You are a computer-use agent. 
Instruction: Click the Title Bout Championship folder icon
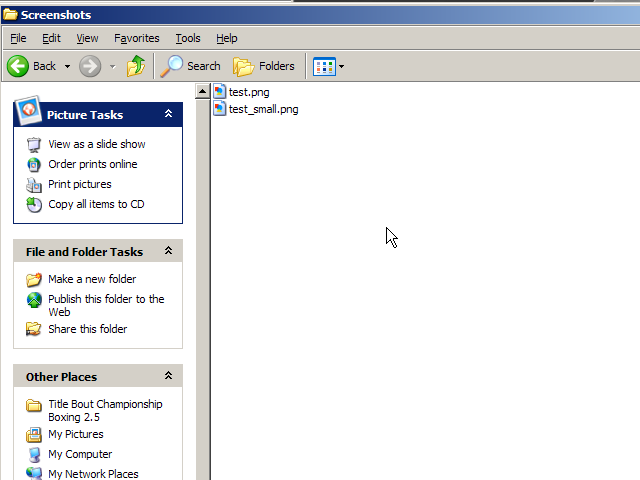(x=34, y=405)
